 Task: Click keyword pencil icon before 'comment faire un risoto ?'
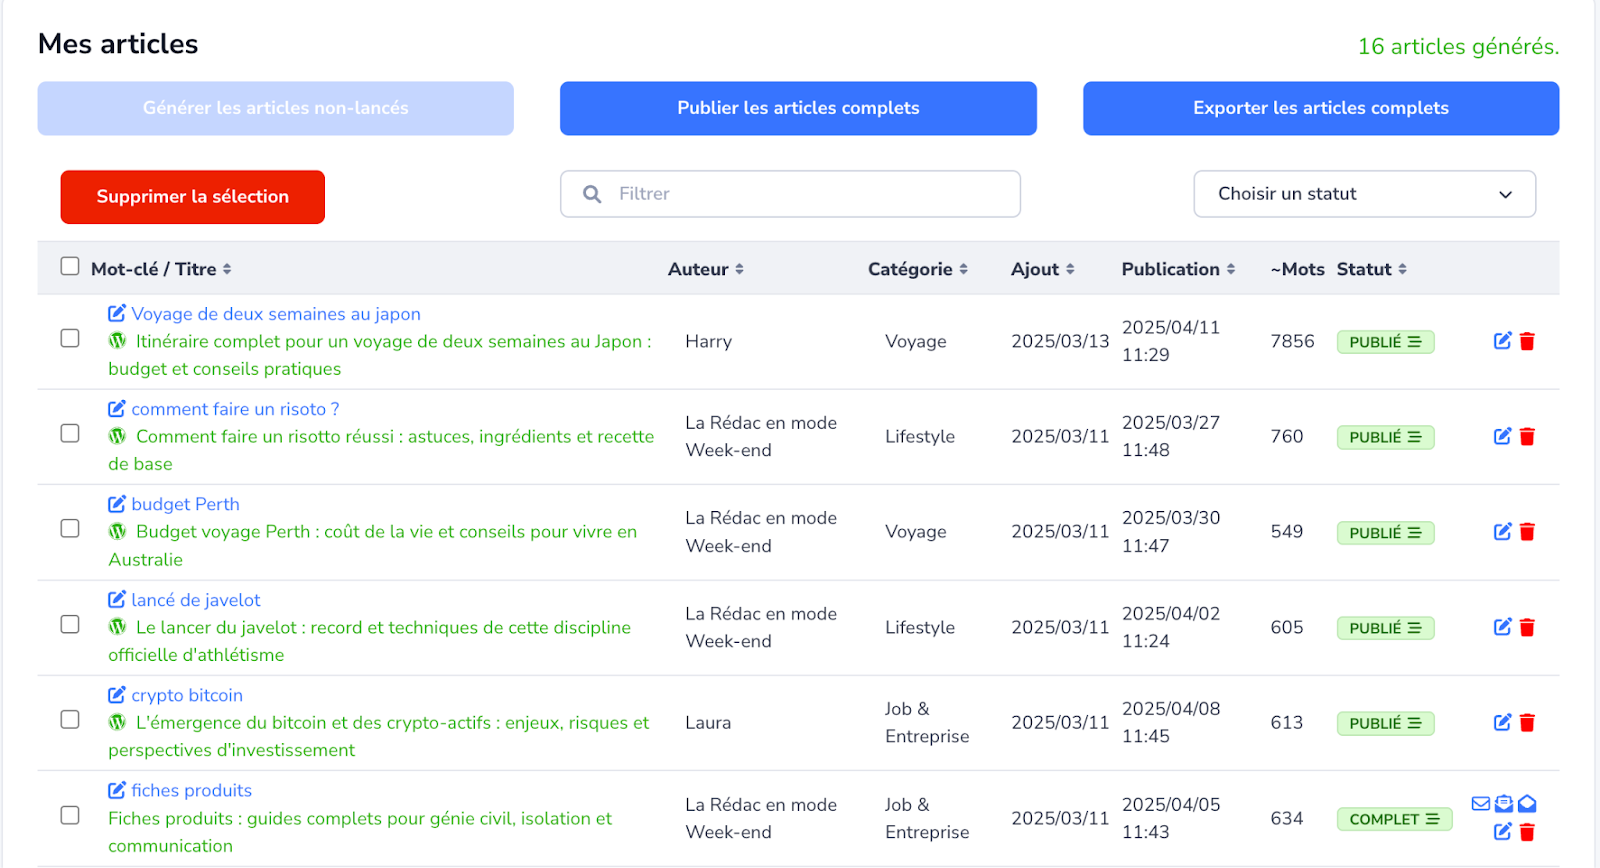(117, 408)
